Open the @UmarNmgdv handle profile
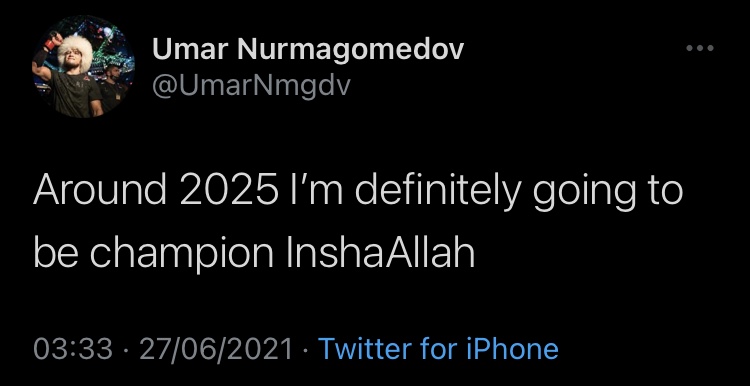The image size is (750, 386). [251, 86]
